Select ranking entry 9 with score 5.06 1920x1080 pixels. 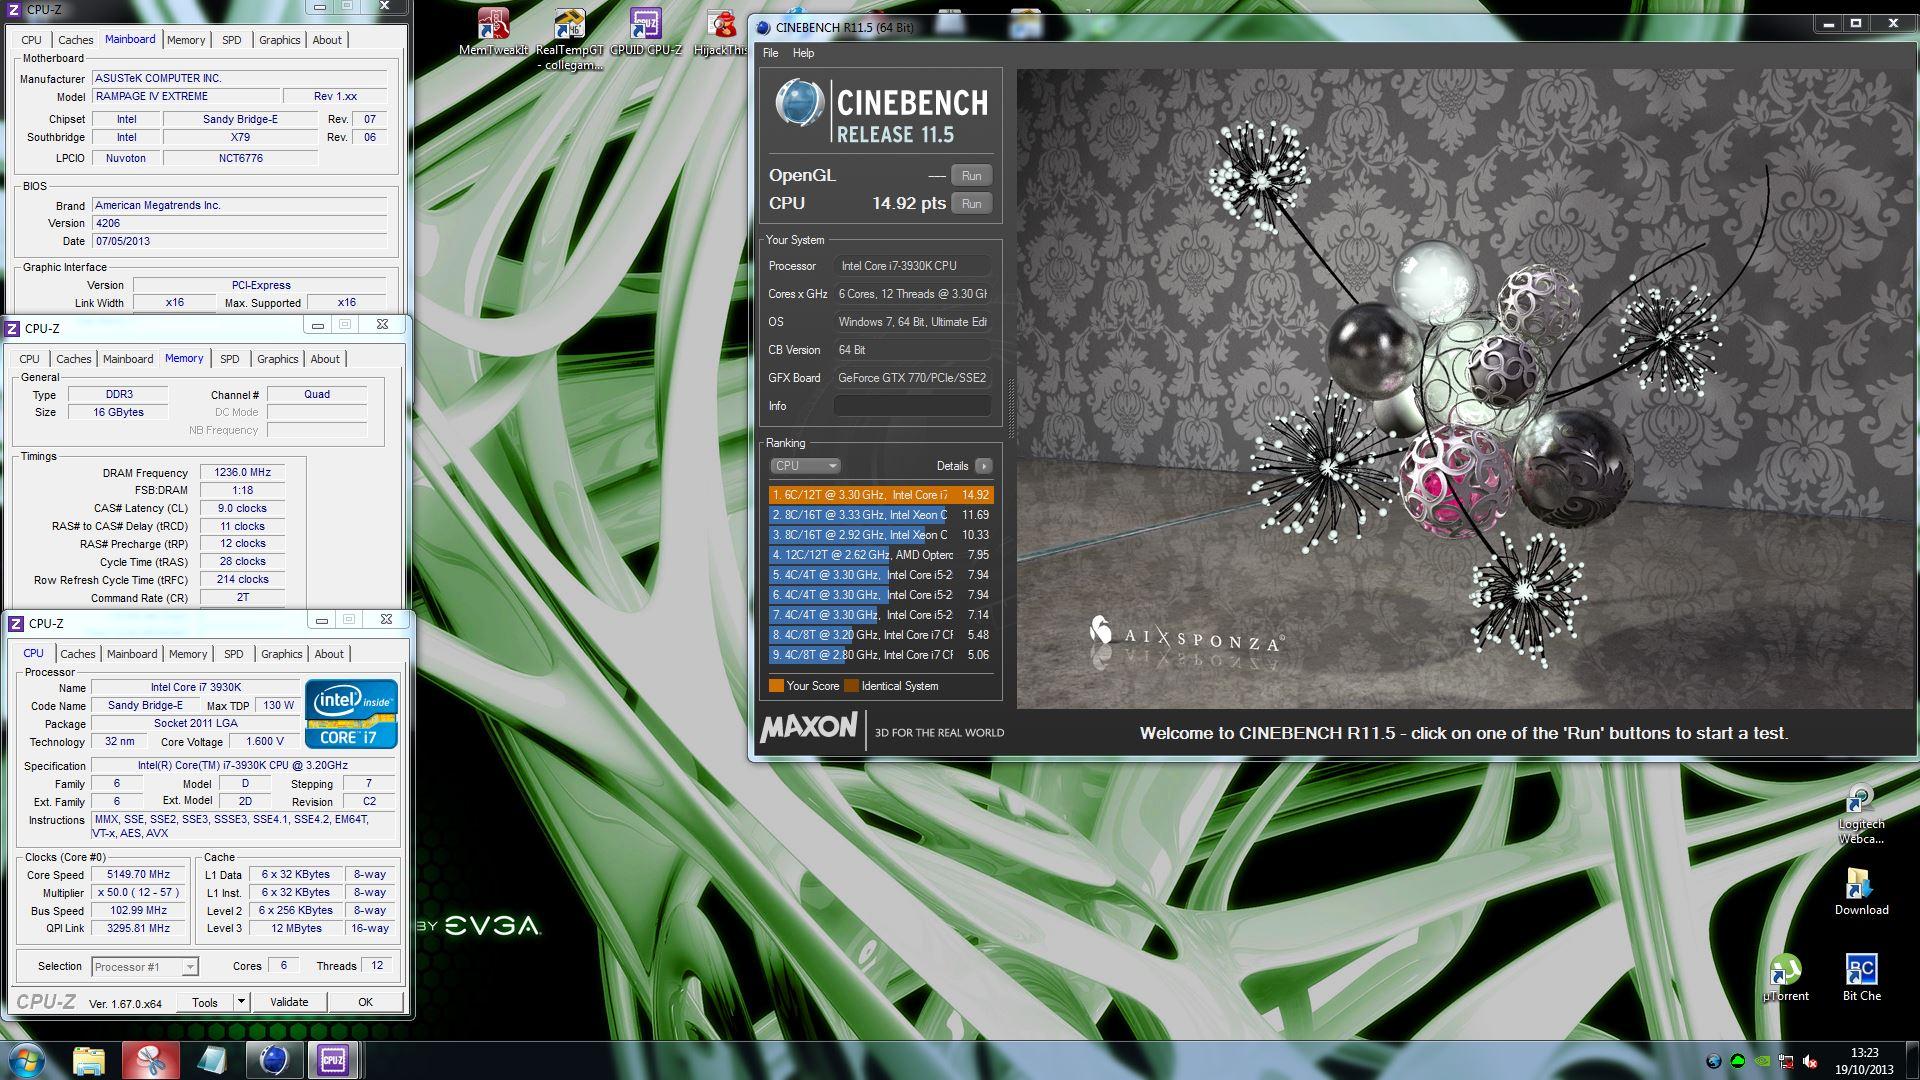click(881, 655)
